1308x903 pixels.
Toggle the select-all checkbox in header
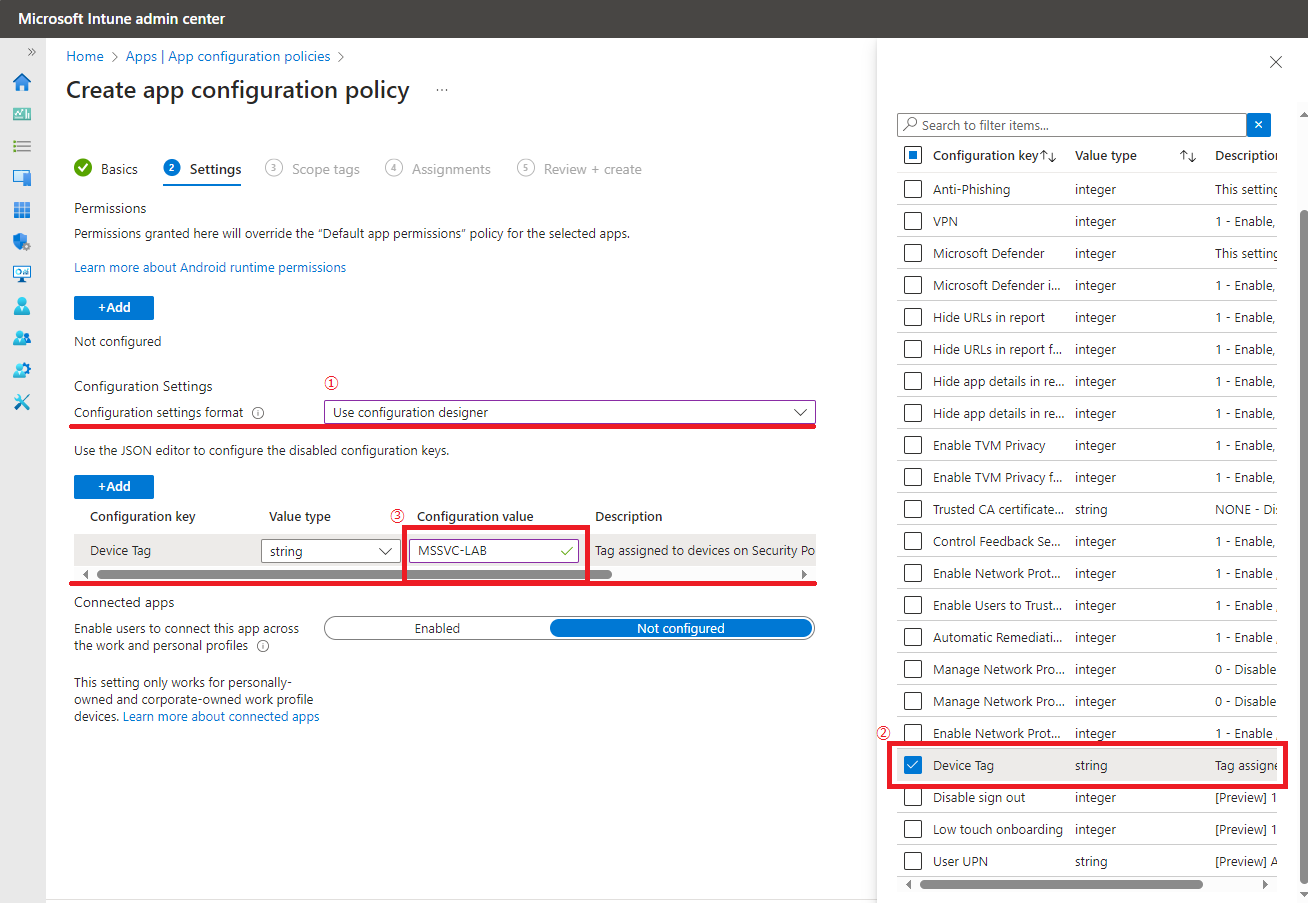[913, 155]
